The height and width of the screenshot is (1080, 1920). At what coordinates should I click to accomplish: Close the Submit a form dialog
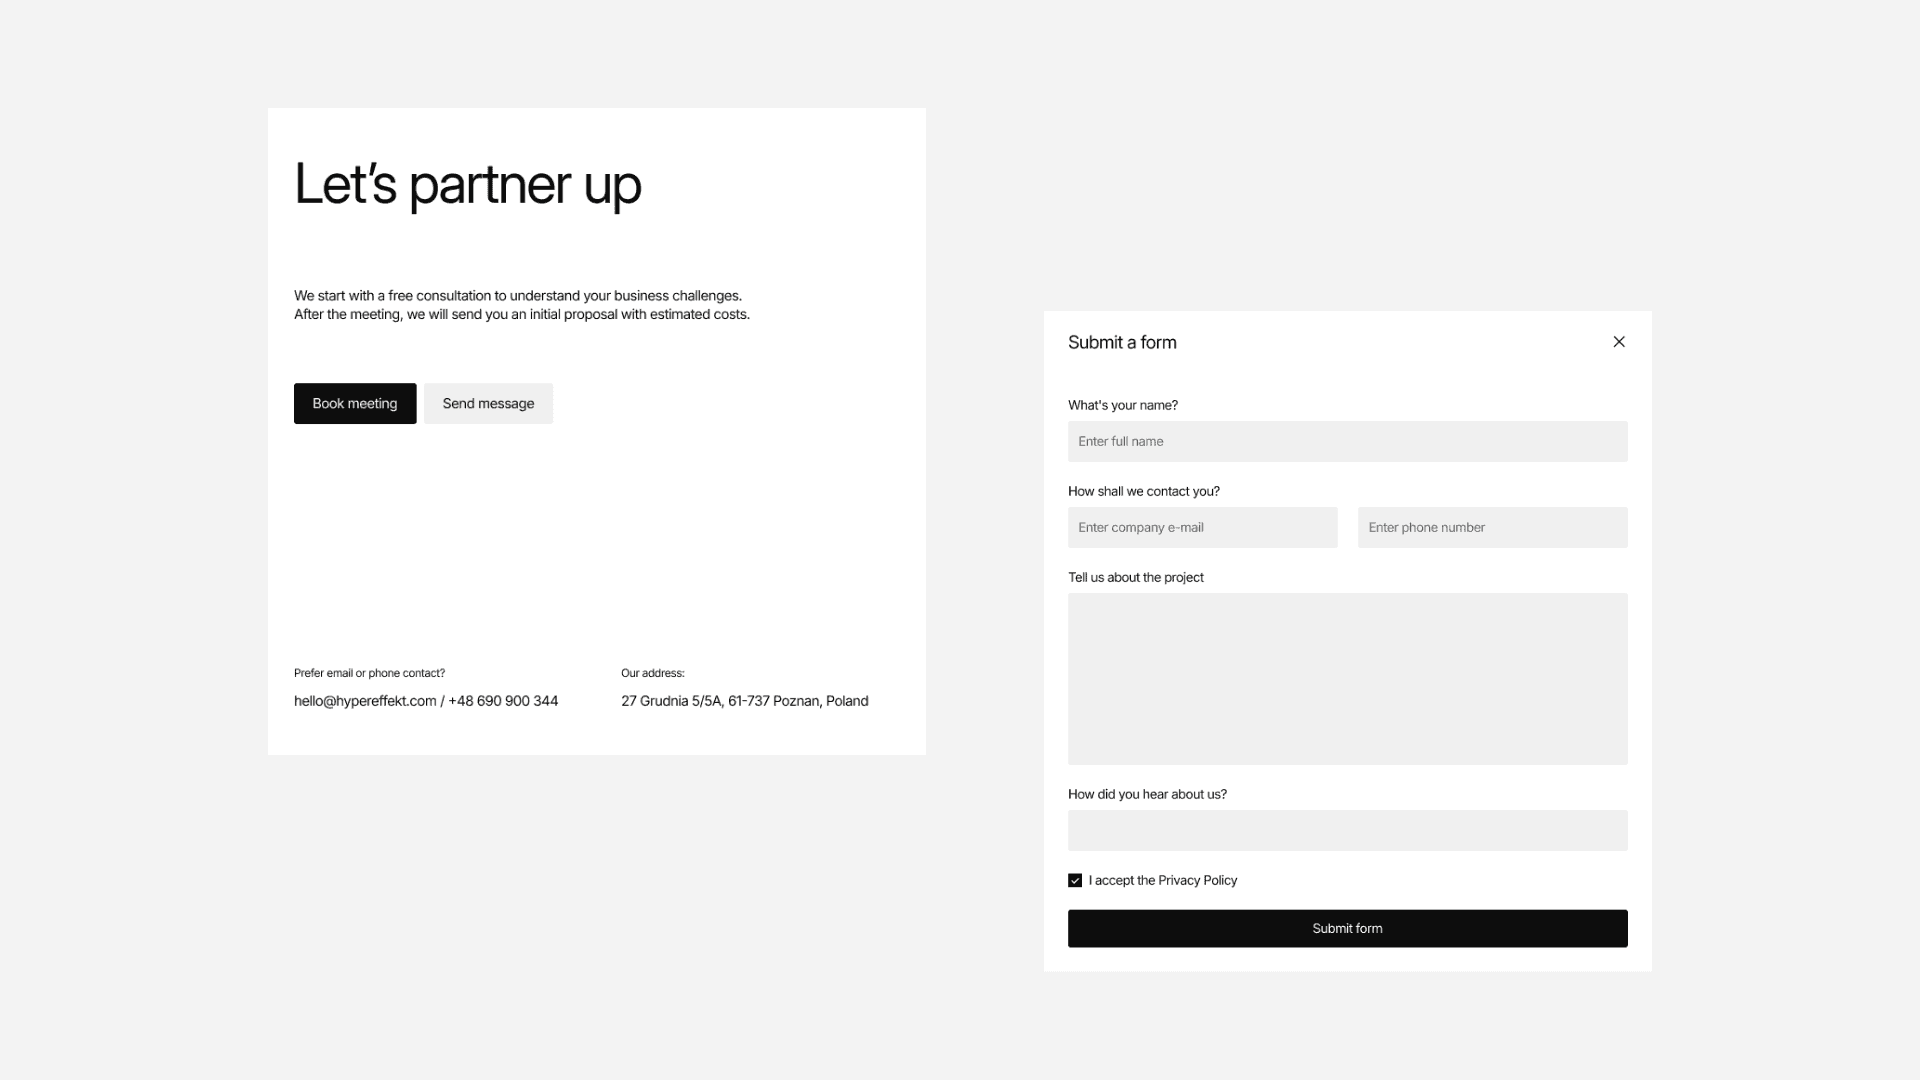1618,342
